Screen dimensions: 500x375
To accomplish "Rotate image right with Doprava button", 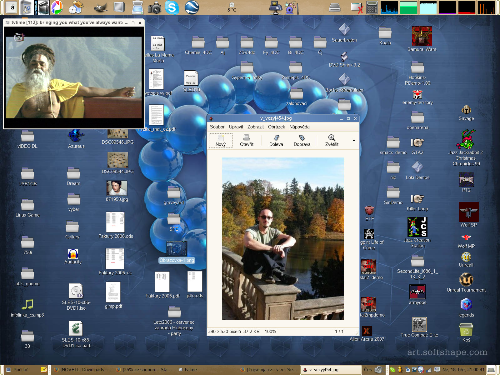I will coord(302,140).
